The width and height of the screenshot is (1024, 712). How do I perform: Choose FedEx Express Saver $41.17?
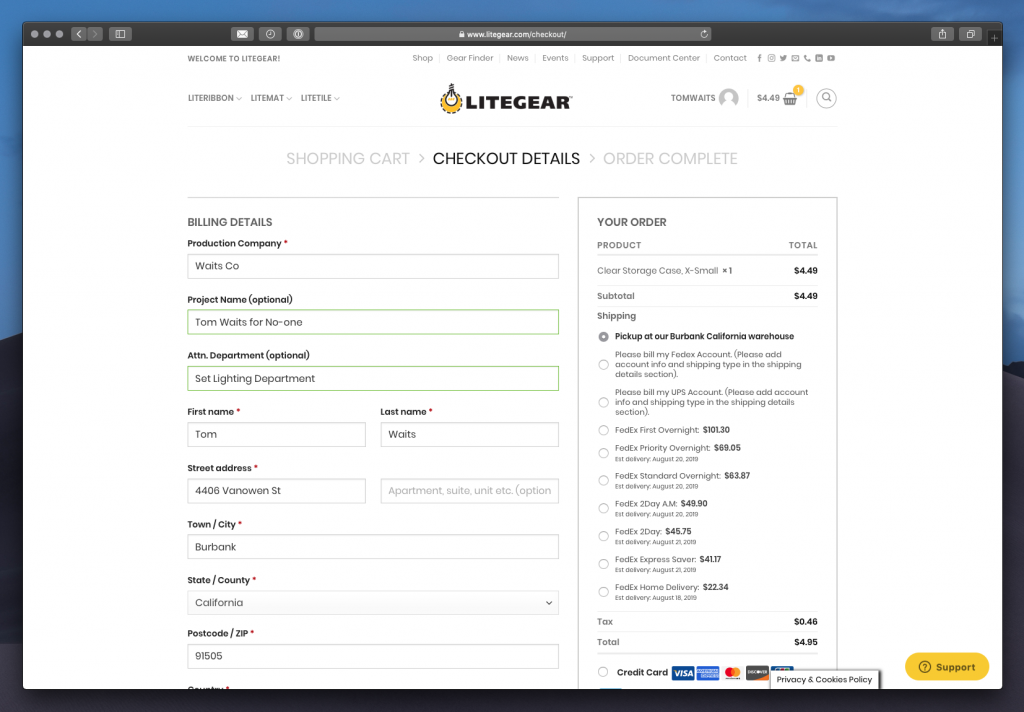pyautogui.click(x=603, y=564)
